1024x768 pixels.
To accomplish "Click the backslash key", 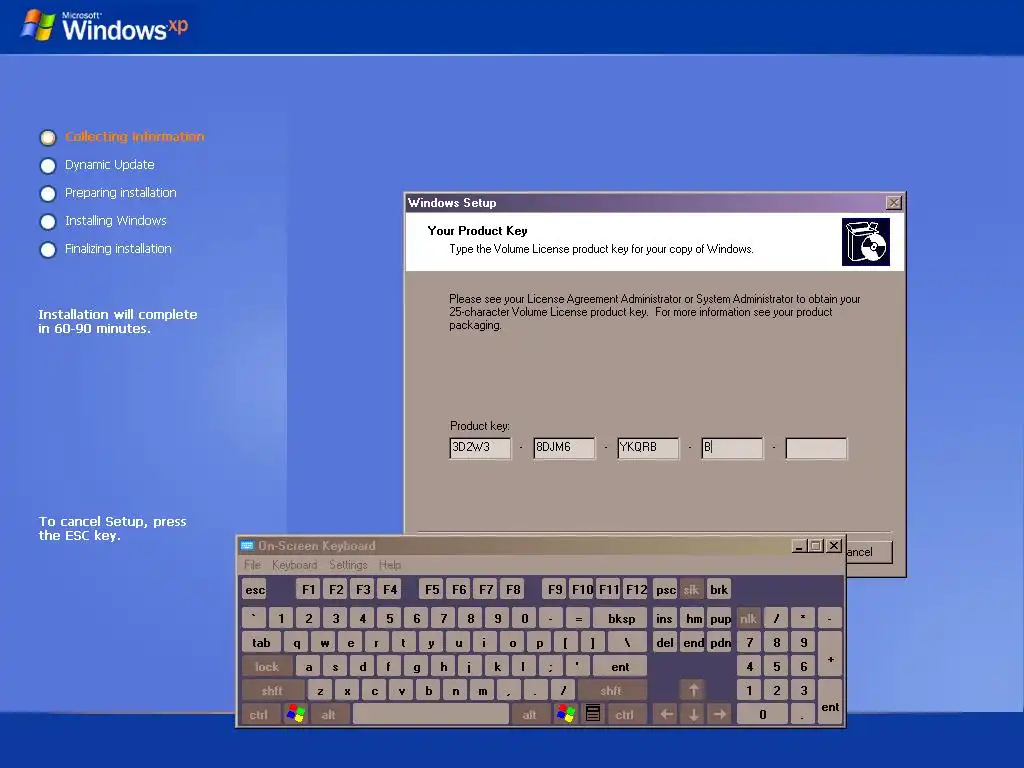I will 628,643.
